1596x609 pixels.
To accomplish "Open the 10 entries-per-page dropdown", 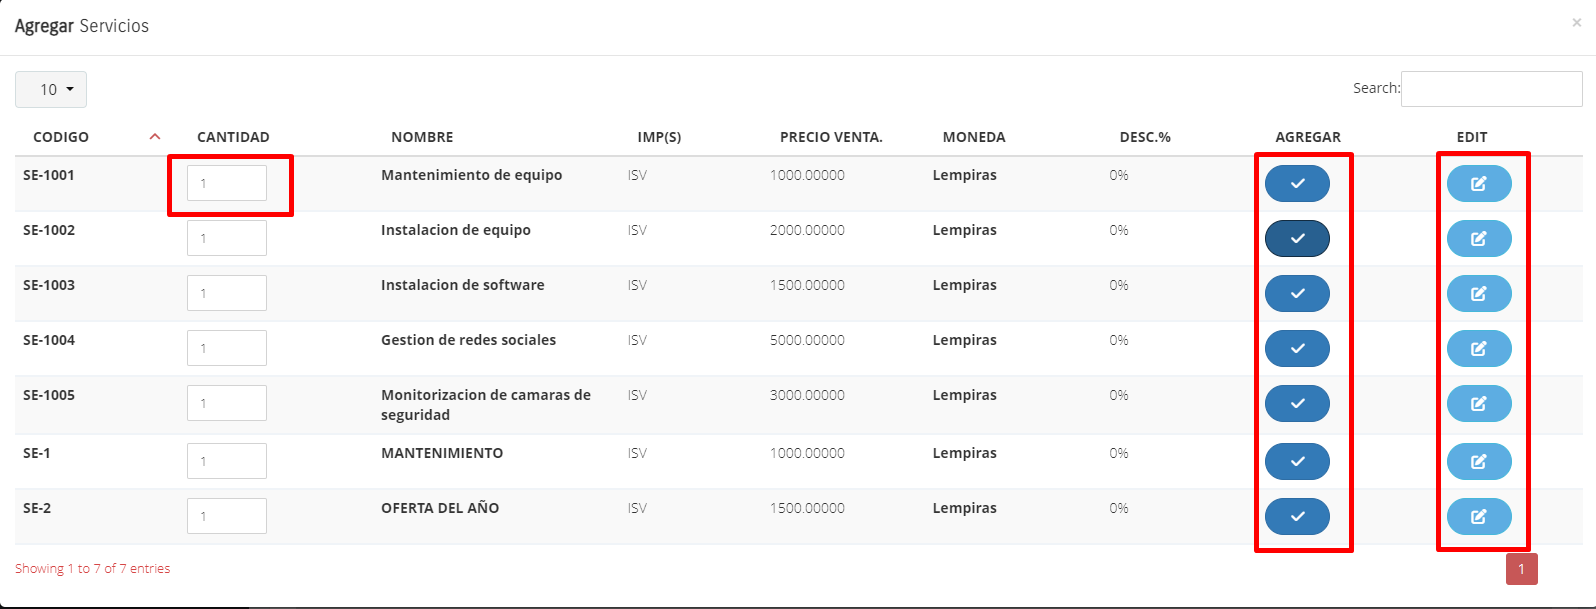I will click(x=51, y=90).
